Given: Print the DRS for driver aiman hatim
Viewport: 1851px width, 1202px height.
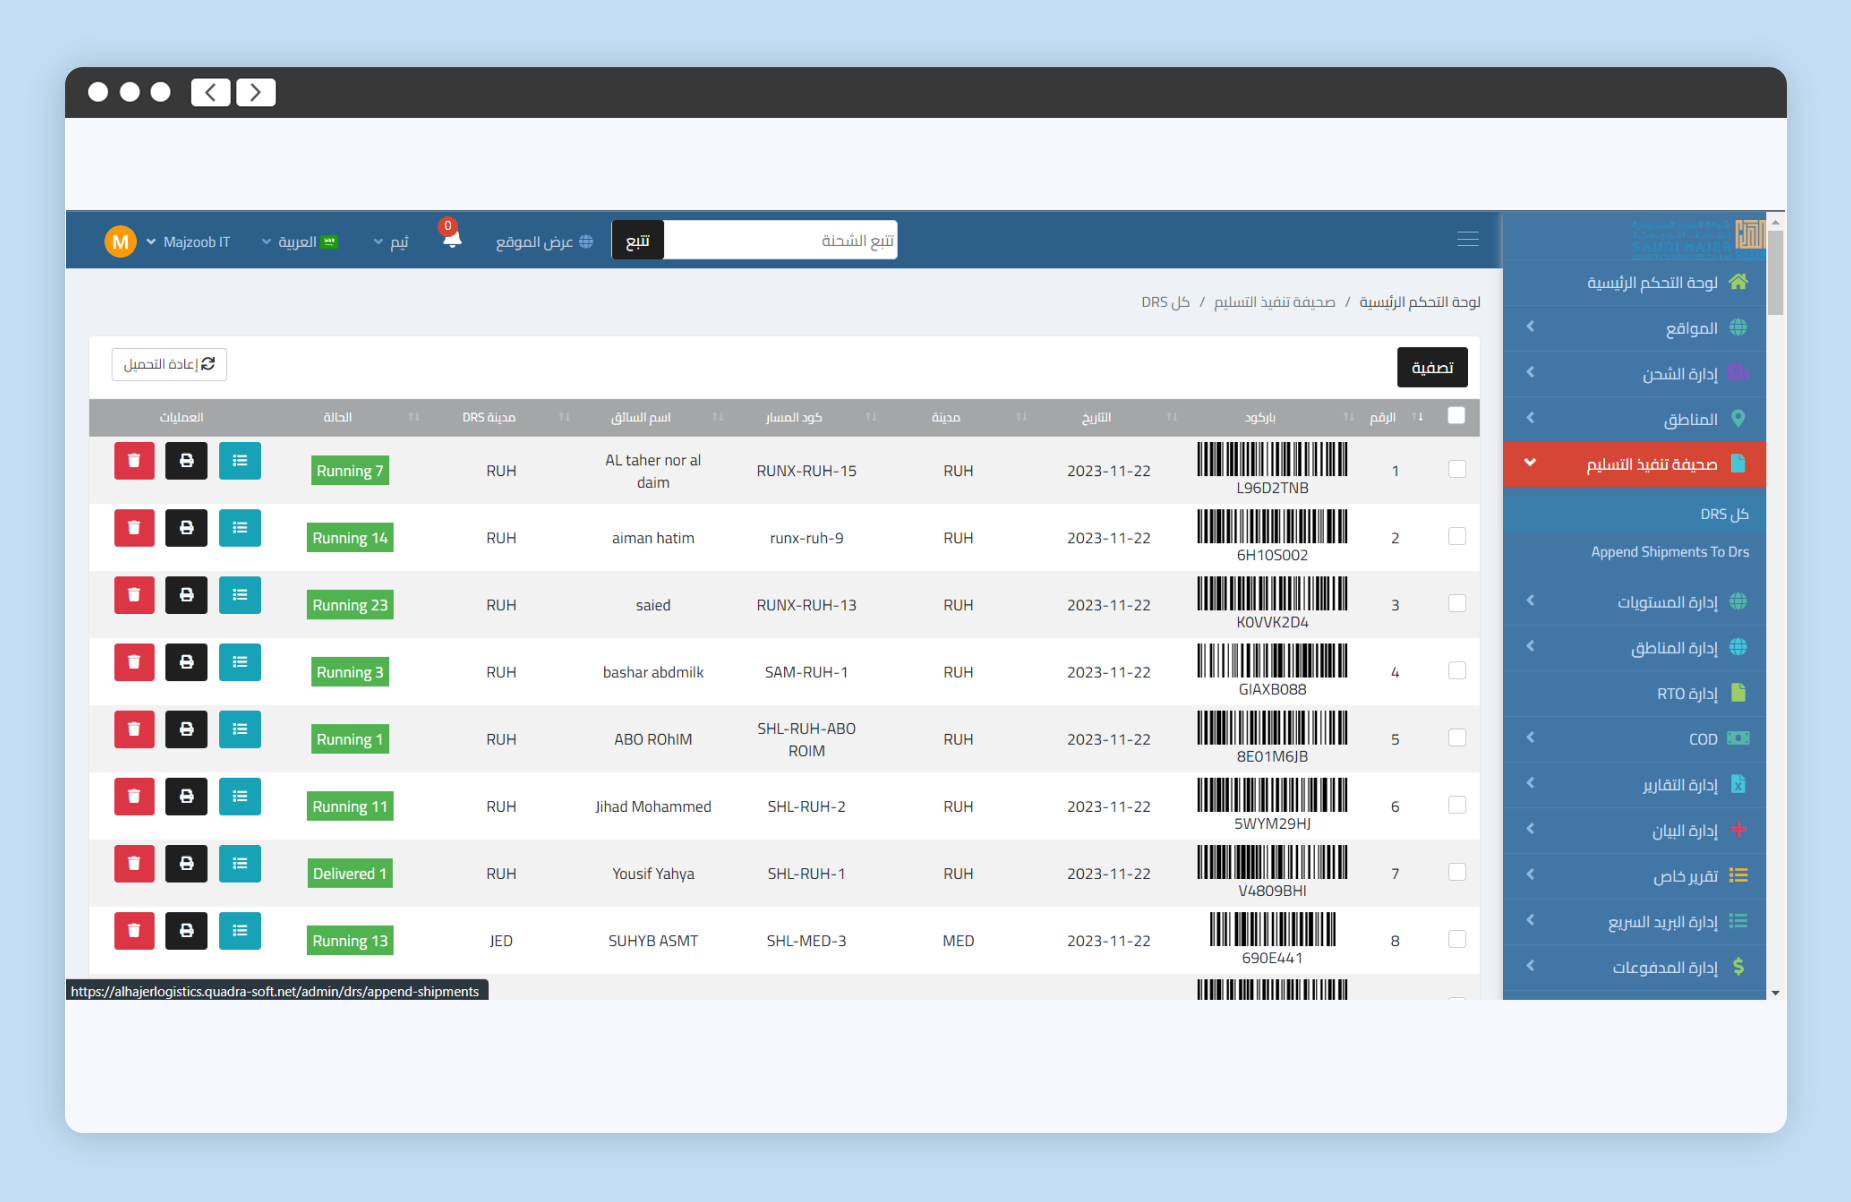Looking at the screenshot, I should 186,528.
